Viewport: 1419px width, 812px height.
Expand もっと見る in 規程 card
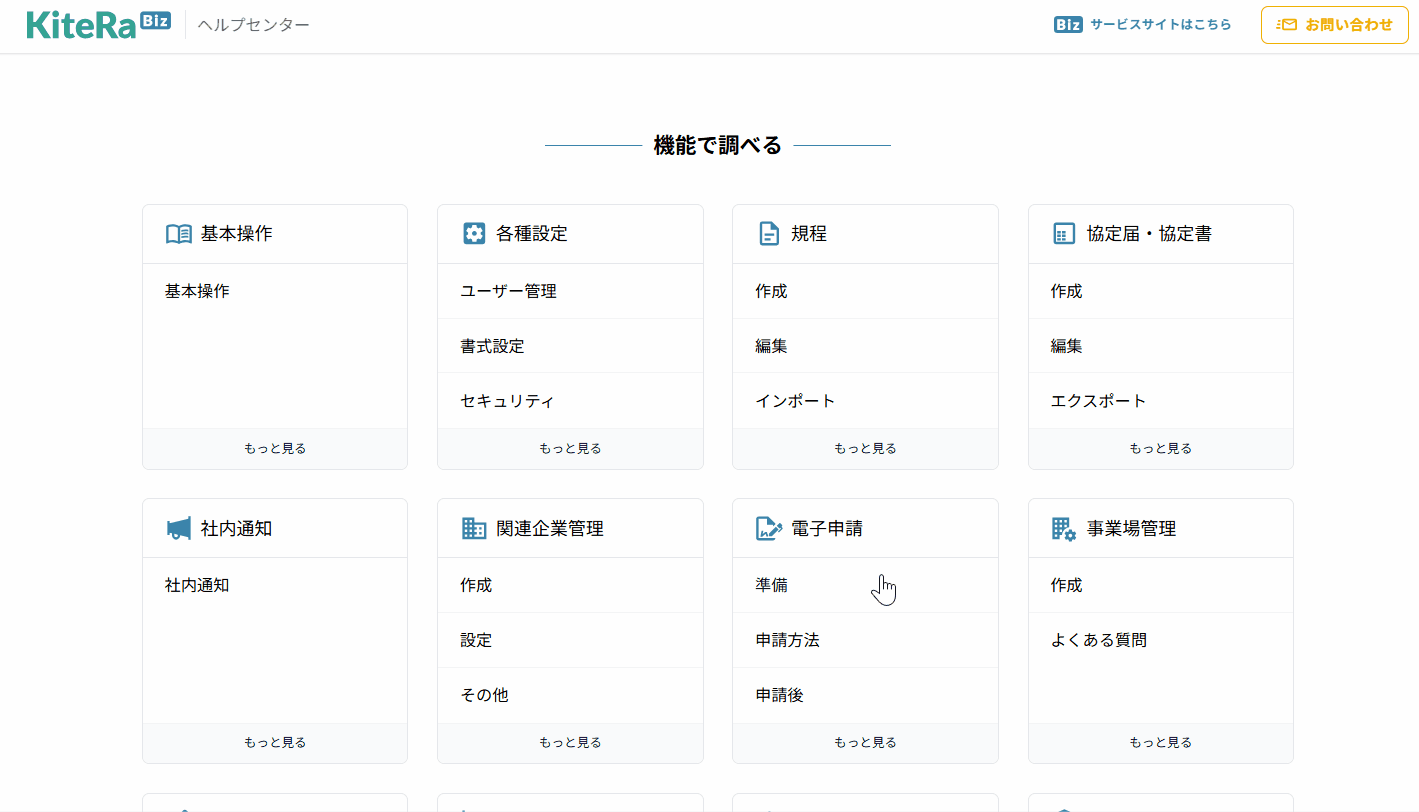[865, 449]
